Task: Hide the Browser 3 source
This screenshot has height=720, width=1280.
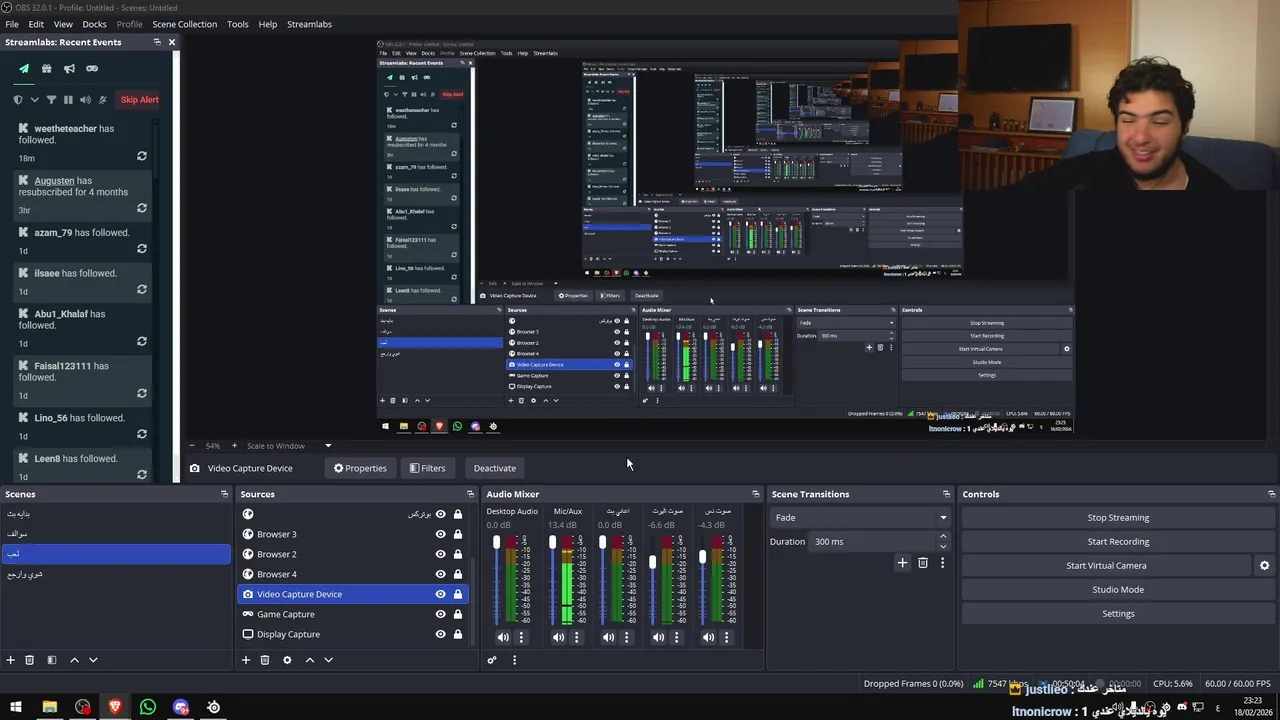Action: [440, 534]
